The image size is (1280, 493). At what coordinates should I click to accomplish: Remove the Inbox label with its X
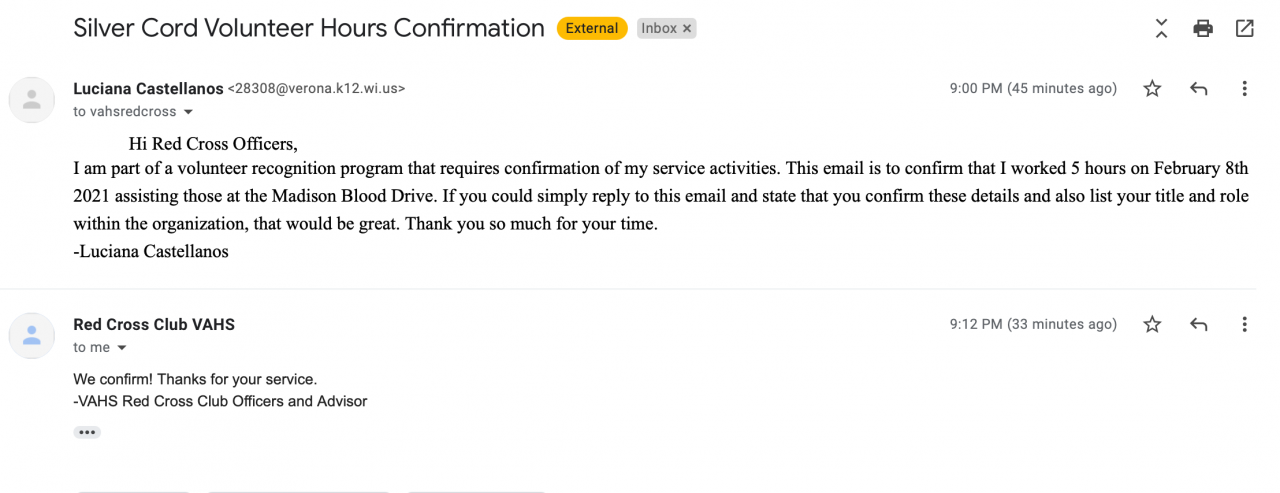687,29
